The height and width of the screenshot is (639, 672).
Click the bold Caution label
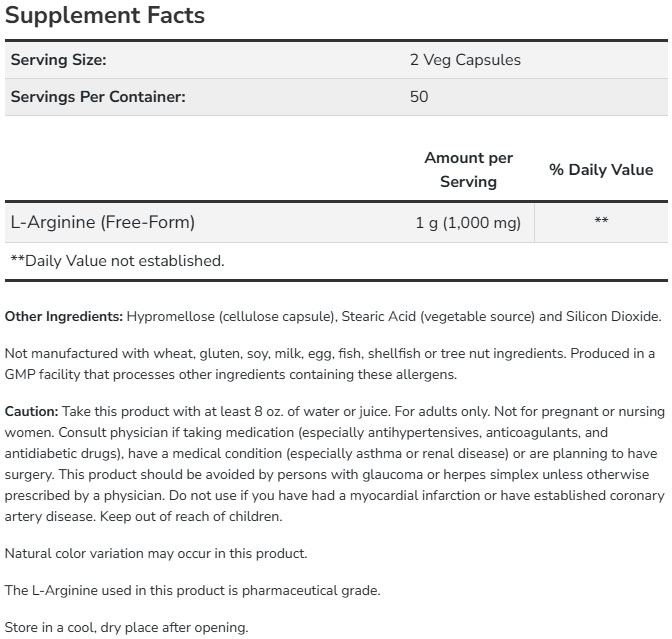tap(32, 412)
